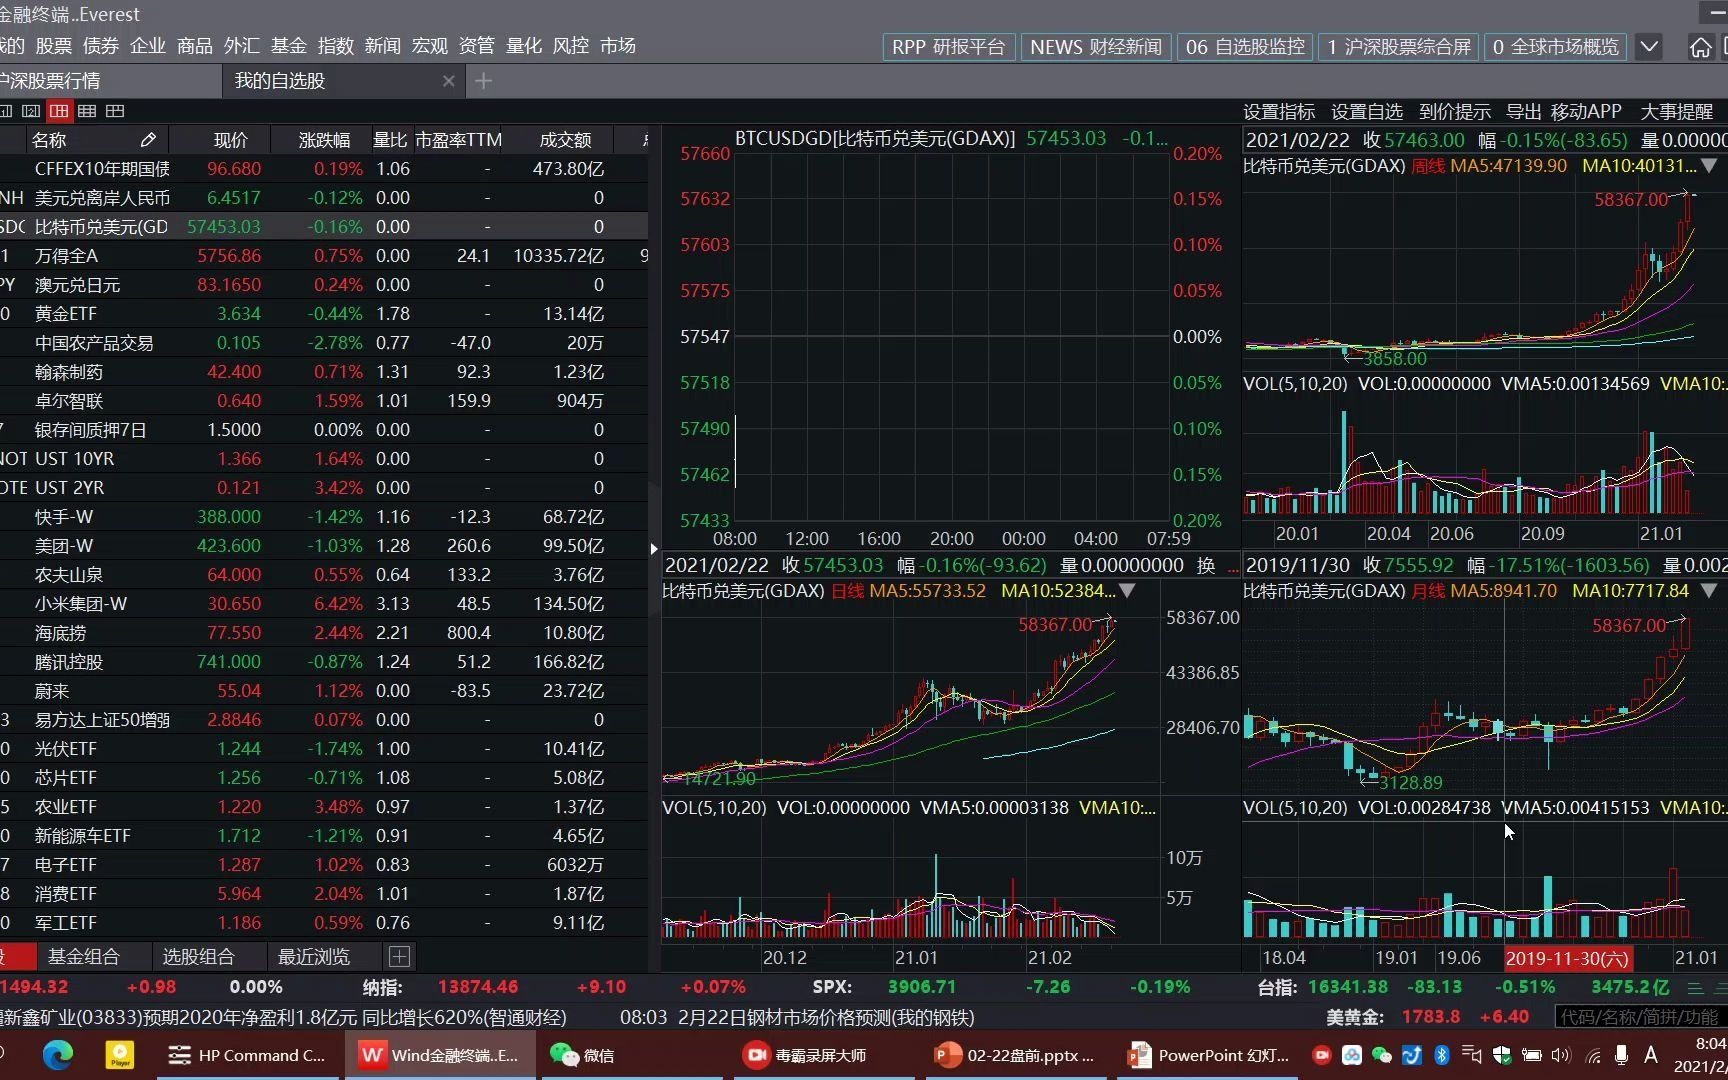
Task: Click the home icon in the top toolbar
Action: coord(1700,47)
